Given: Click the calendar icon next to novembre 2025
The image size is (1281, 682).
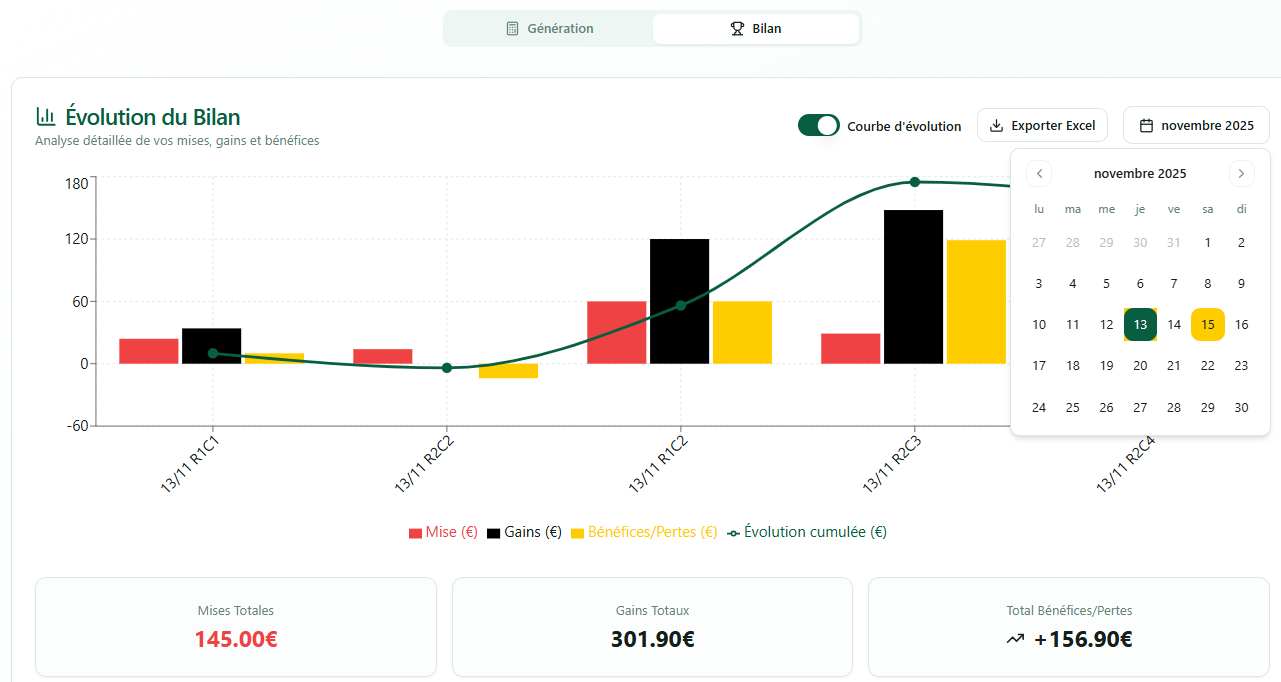Looking at the screenshot, I should (x=1147, y=126).
